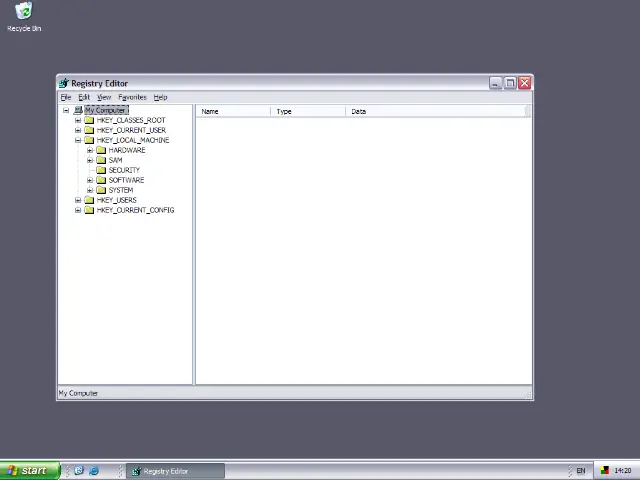Click the SYSTEM folder icon
This screenshot has width=640, height=480.
[101, 190]
